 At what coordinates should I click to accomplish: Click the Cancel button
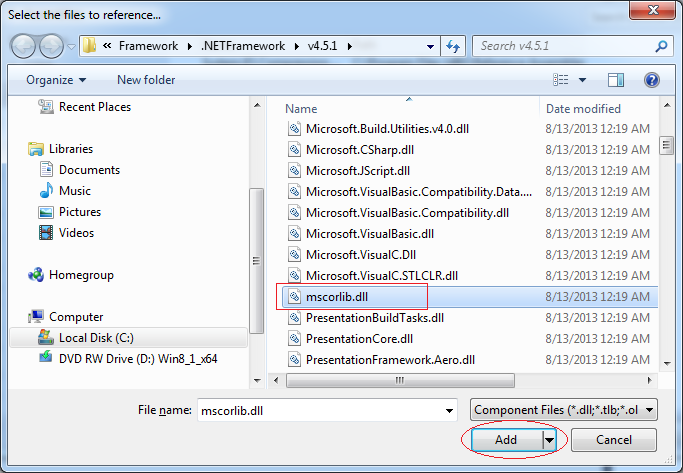[x=614, y=440]
